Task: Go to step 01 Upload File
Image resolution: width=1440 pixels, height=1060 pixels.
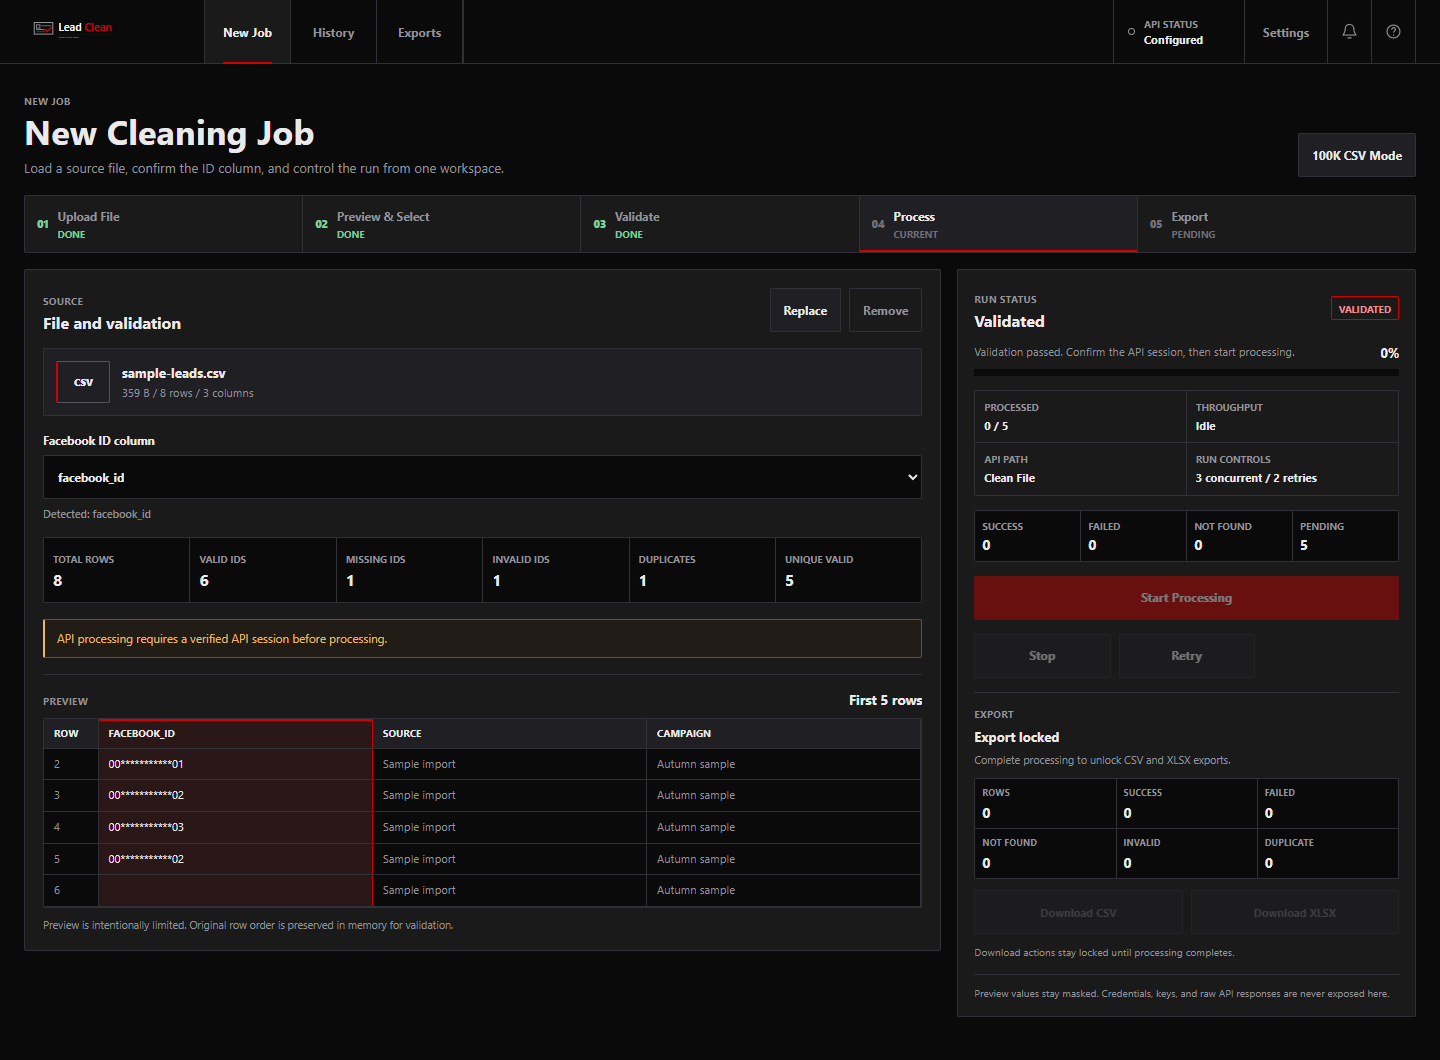Action: coord(163,224)
